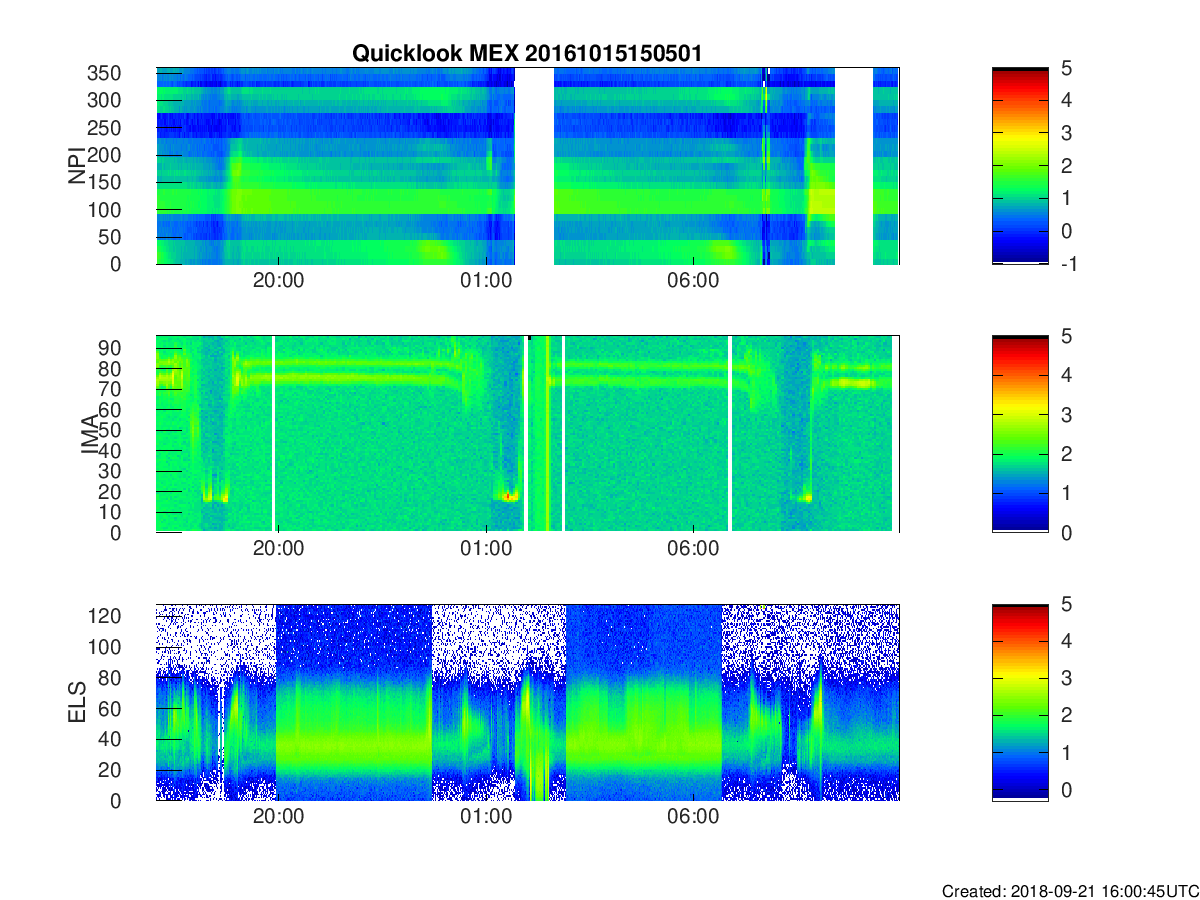Click the 5 label on NPI color bar
The height and width of the screenshot is (900, 1200).
(x=1066, y=68)
